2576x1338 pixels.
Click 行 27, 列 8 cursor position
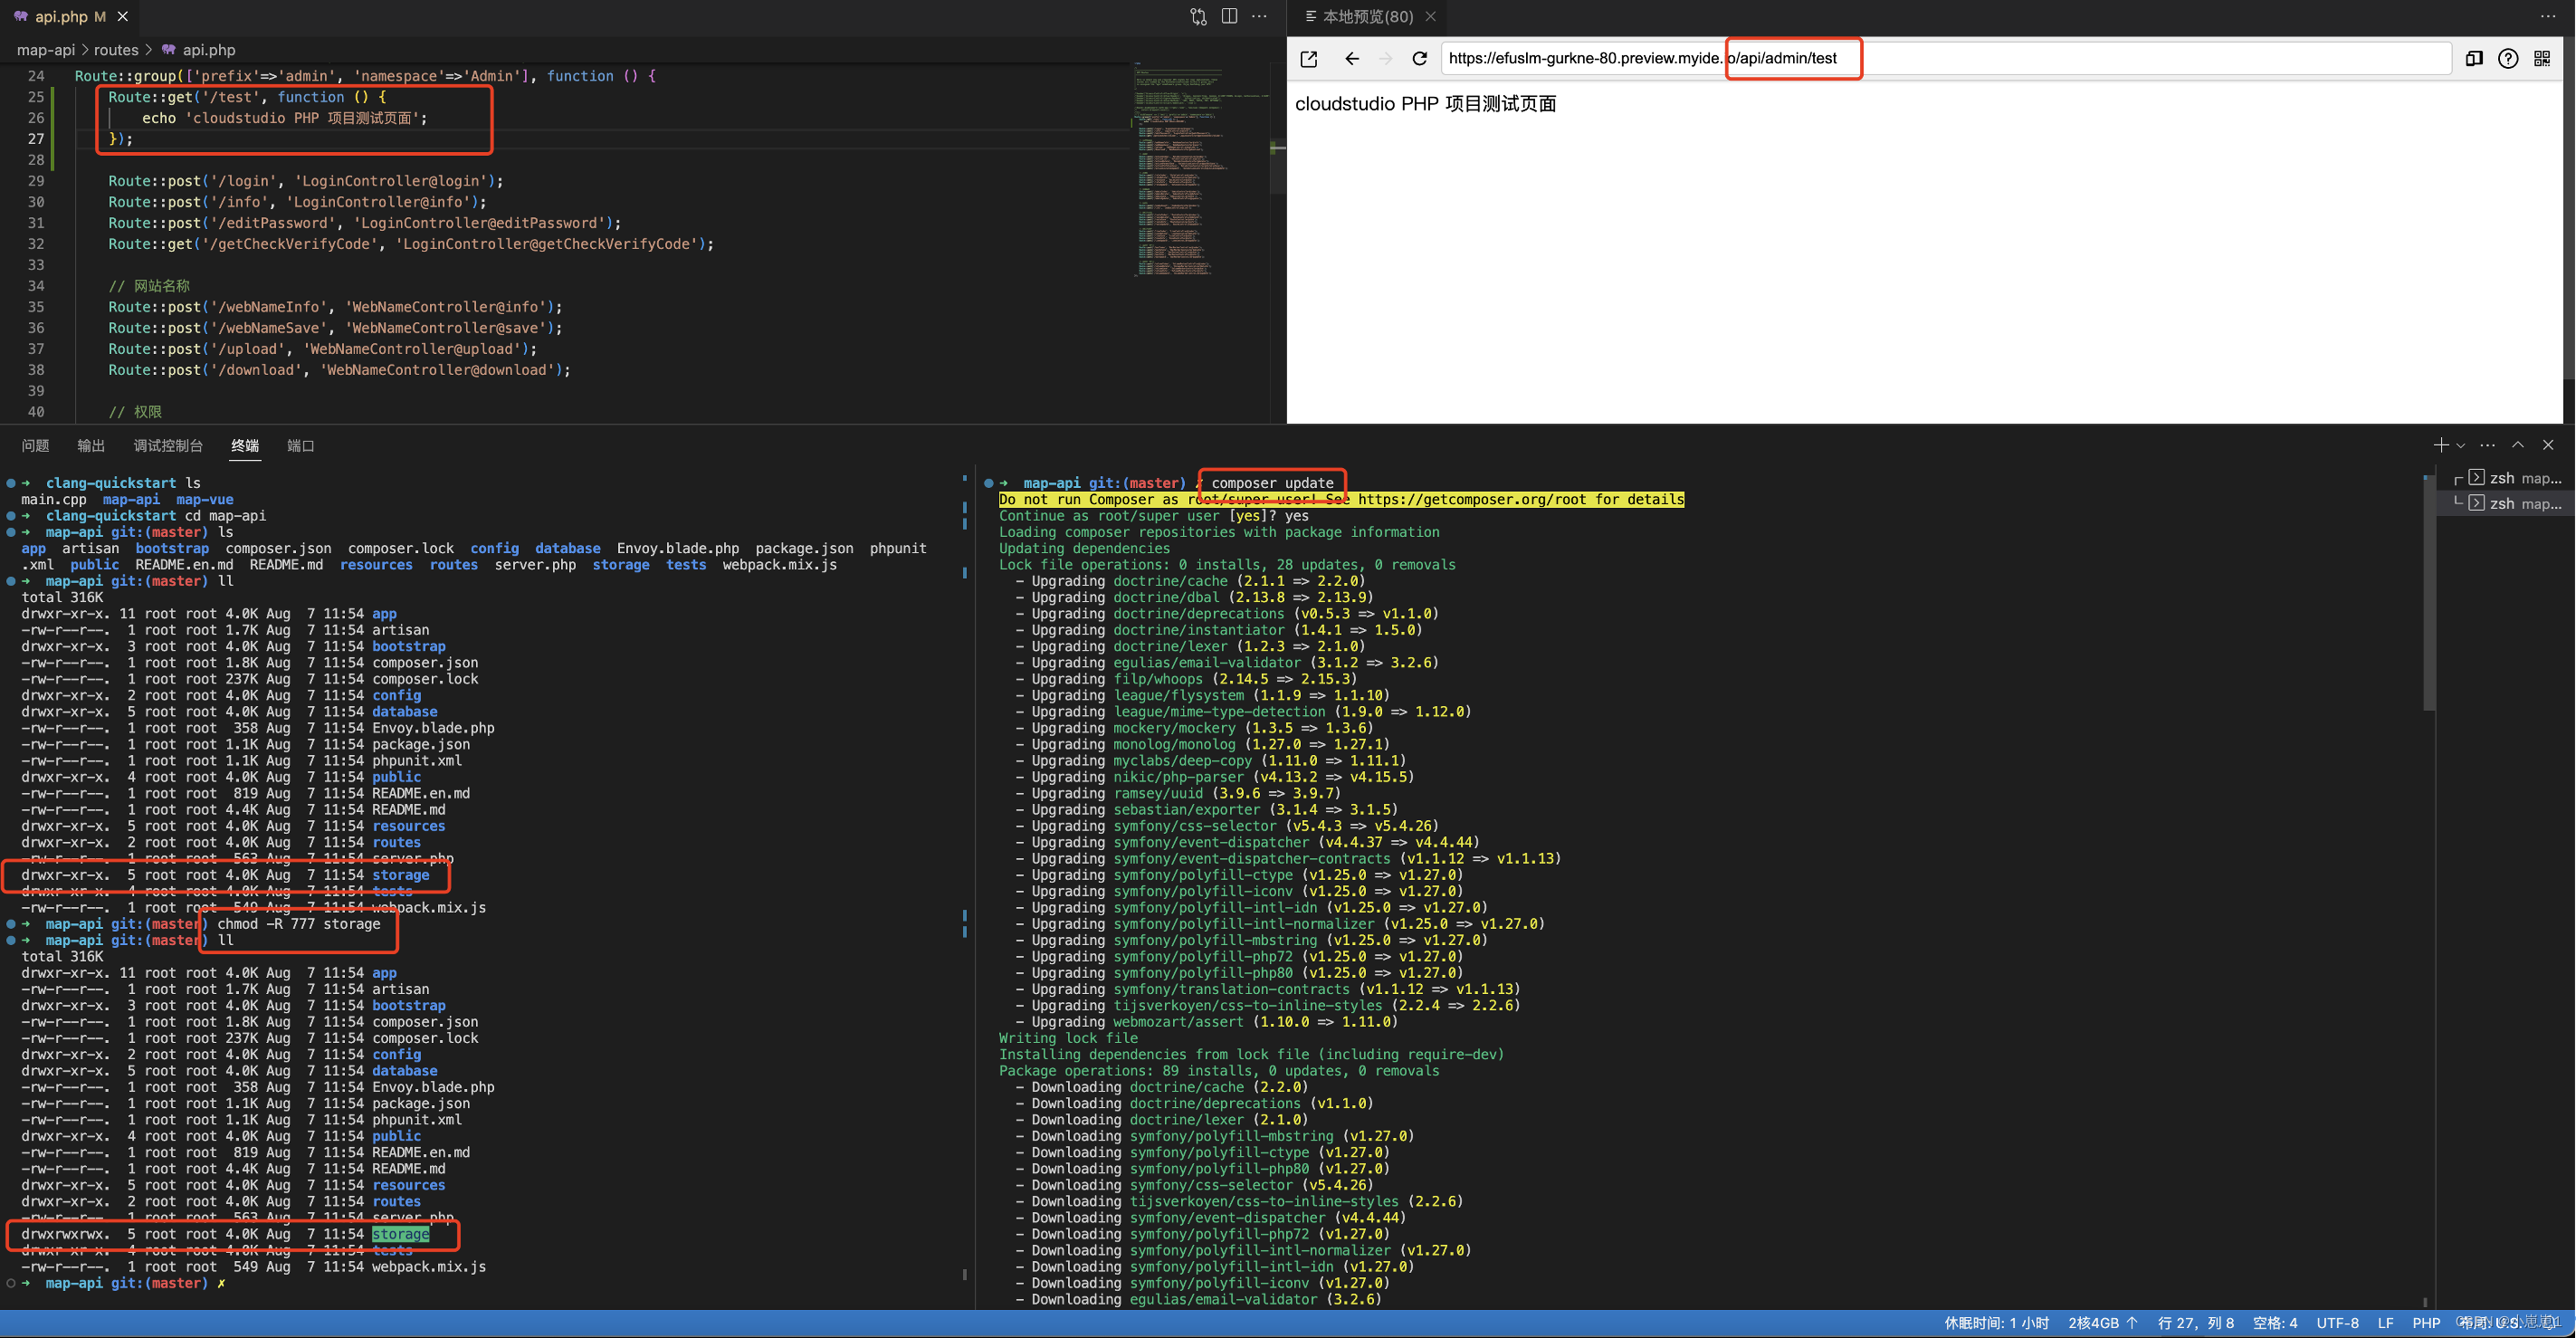(x=2196, y=1323)
